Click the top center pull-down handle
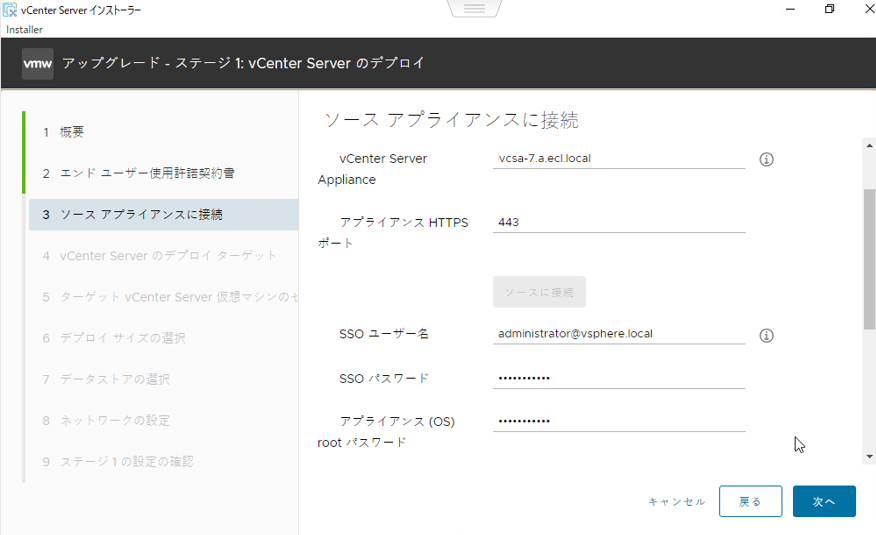 [474, 9]
